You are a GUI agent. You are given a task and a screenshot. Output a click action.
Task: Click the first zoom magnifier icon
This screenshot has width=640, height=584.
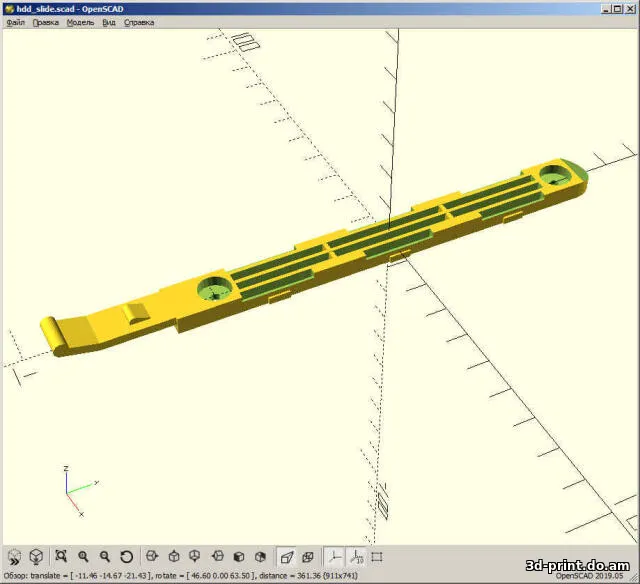(x=83, y=556)
